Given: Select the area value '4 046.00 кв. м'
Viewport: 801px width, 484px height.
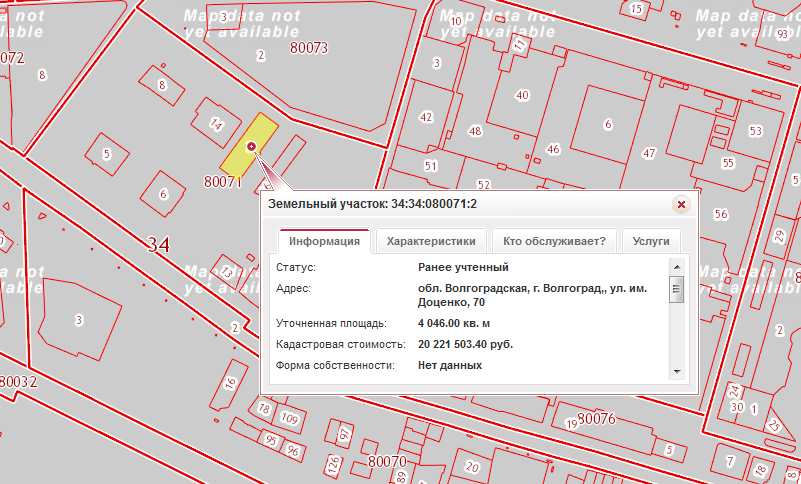Looking at the screenshot, I should [454, 324].
